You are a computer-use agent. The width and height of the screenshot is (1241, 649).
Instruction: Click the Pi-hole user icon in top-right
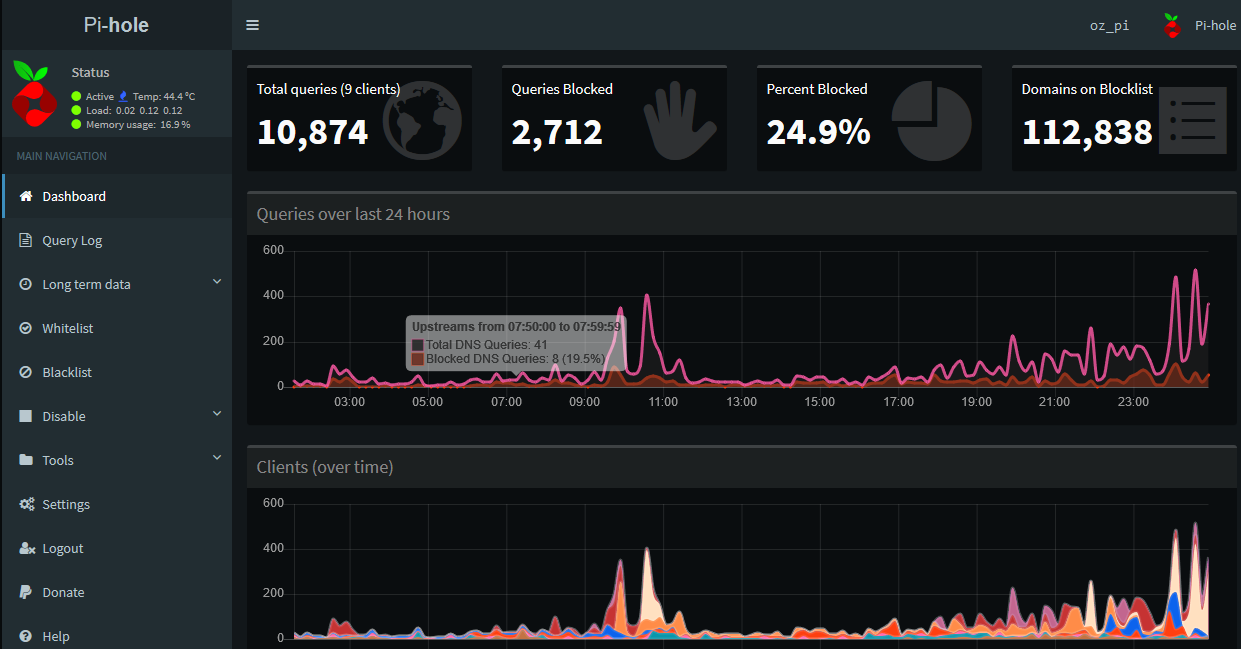coord(1172,26)
